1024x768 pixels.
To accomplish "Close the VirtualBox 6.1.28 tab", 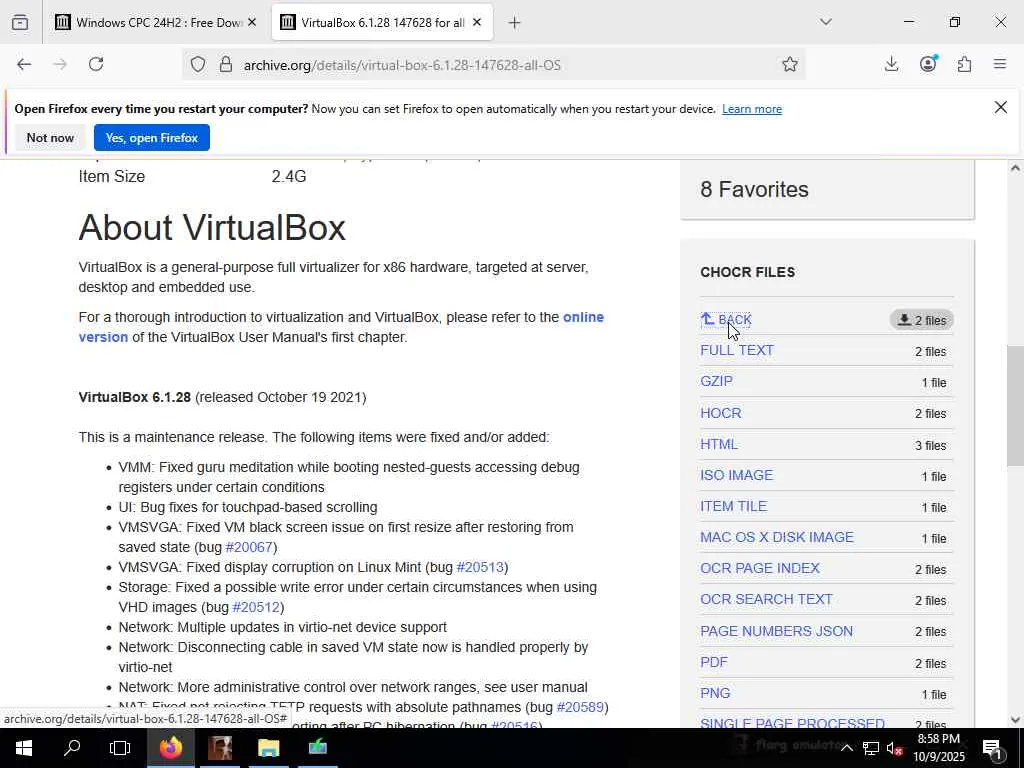I will coord(477,23).
